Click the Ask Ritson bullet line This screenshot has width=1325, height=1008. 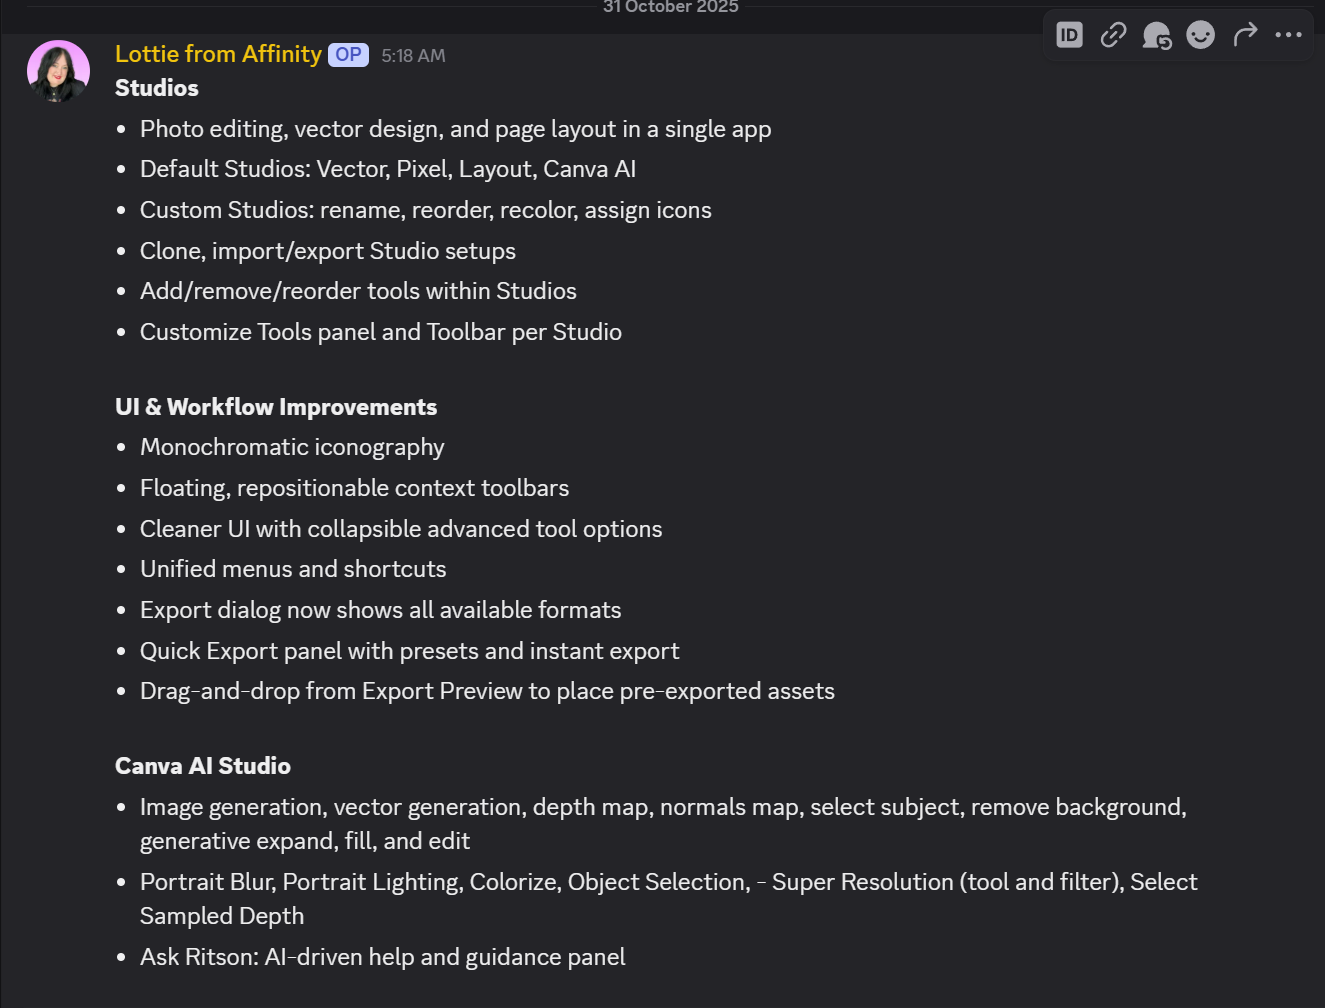[382, 957]
